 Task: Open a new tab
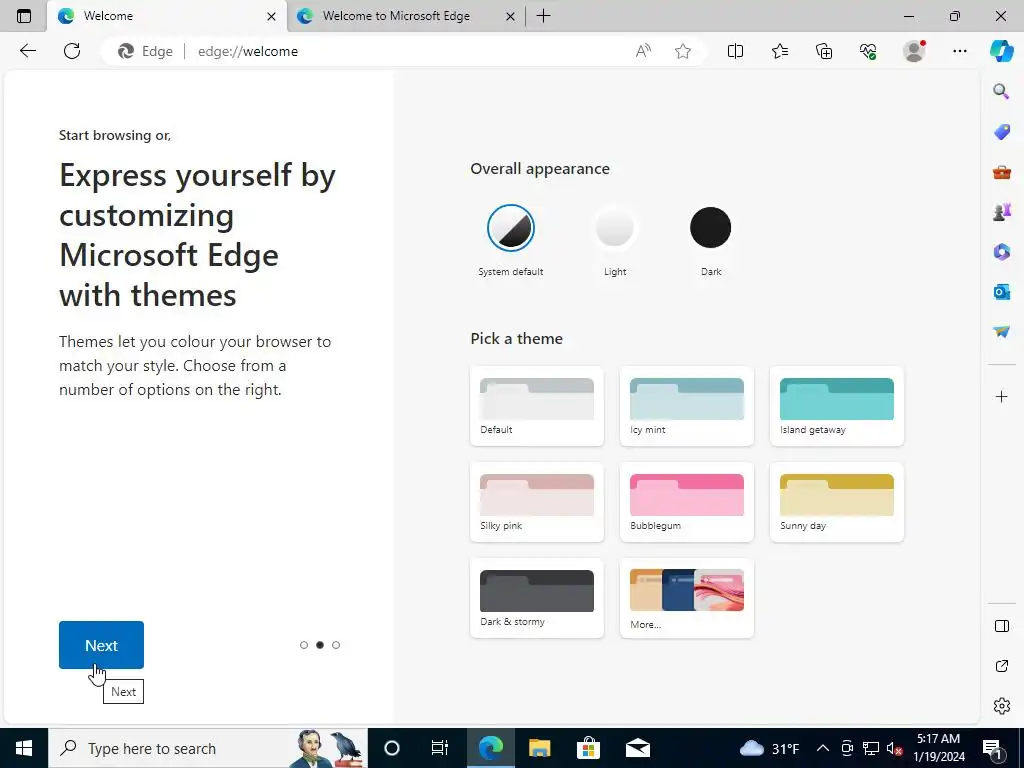pos(543,16)
